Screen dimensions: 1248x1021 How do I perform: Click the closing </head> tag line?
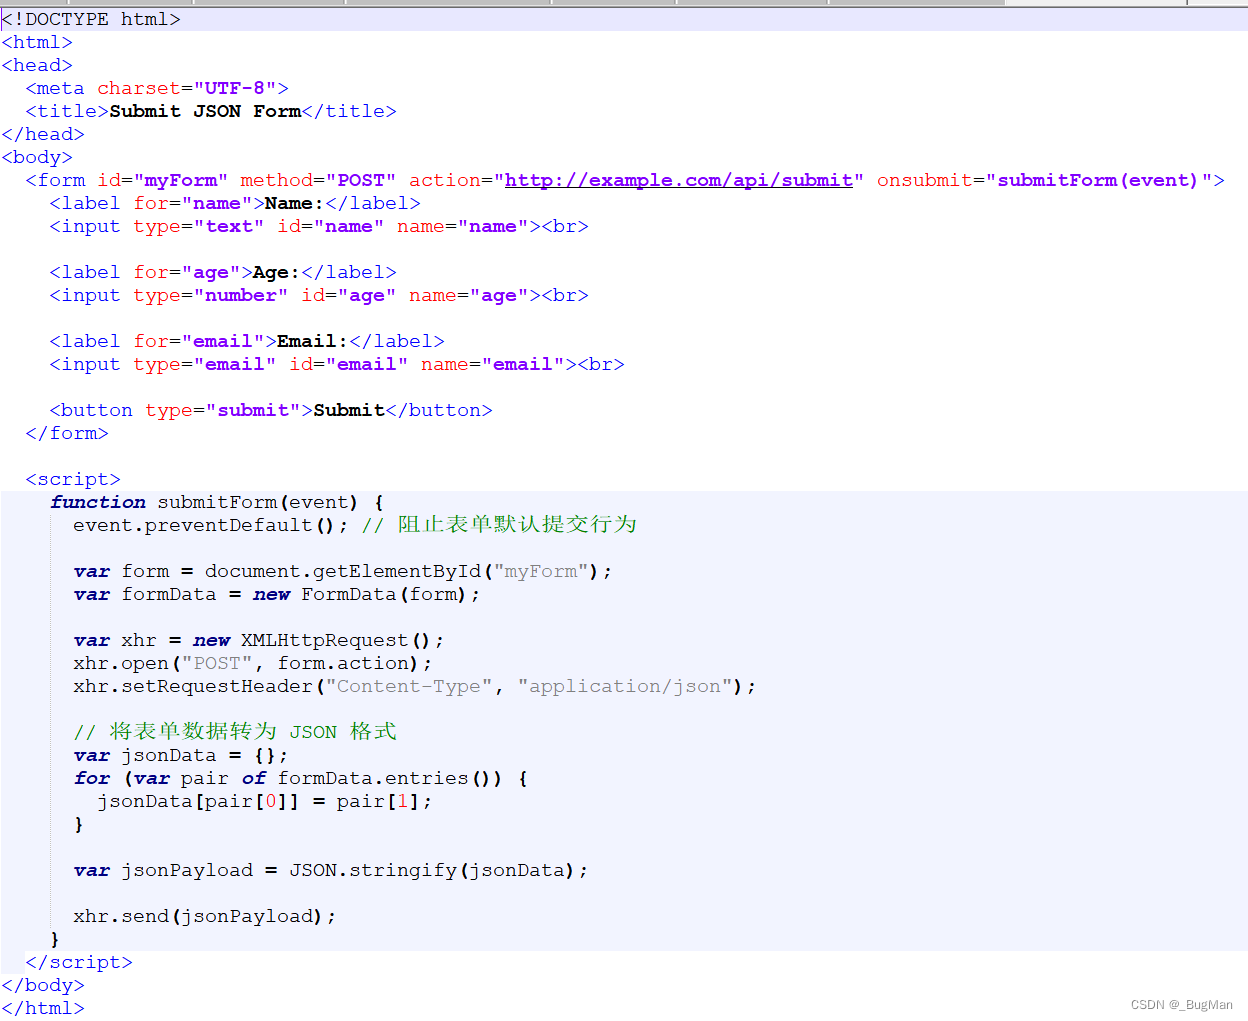43,134
